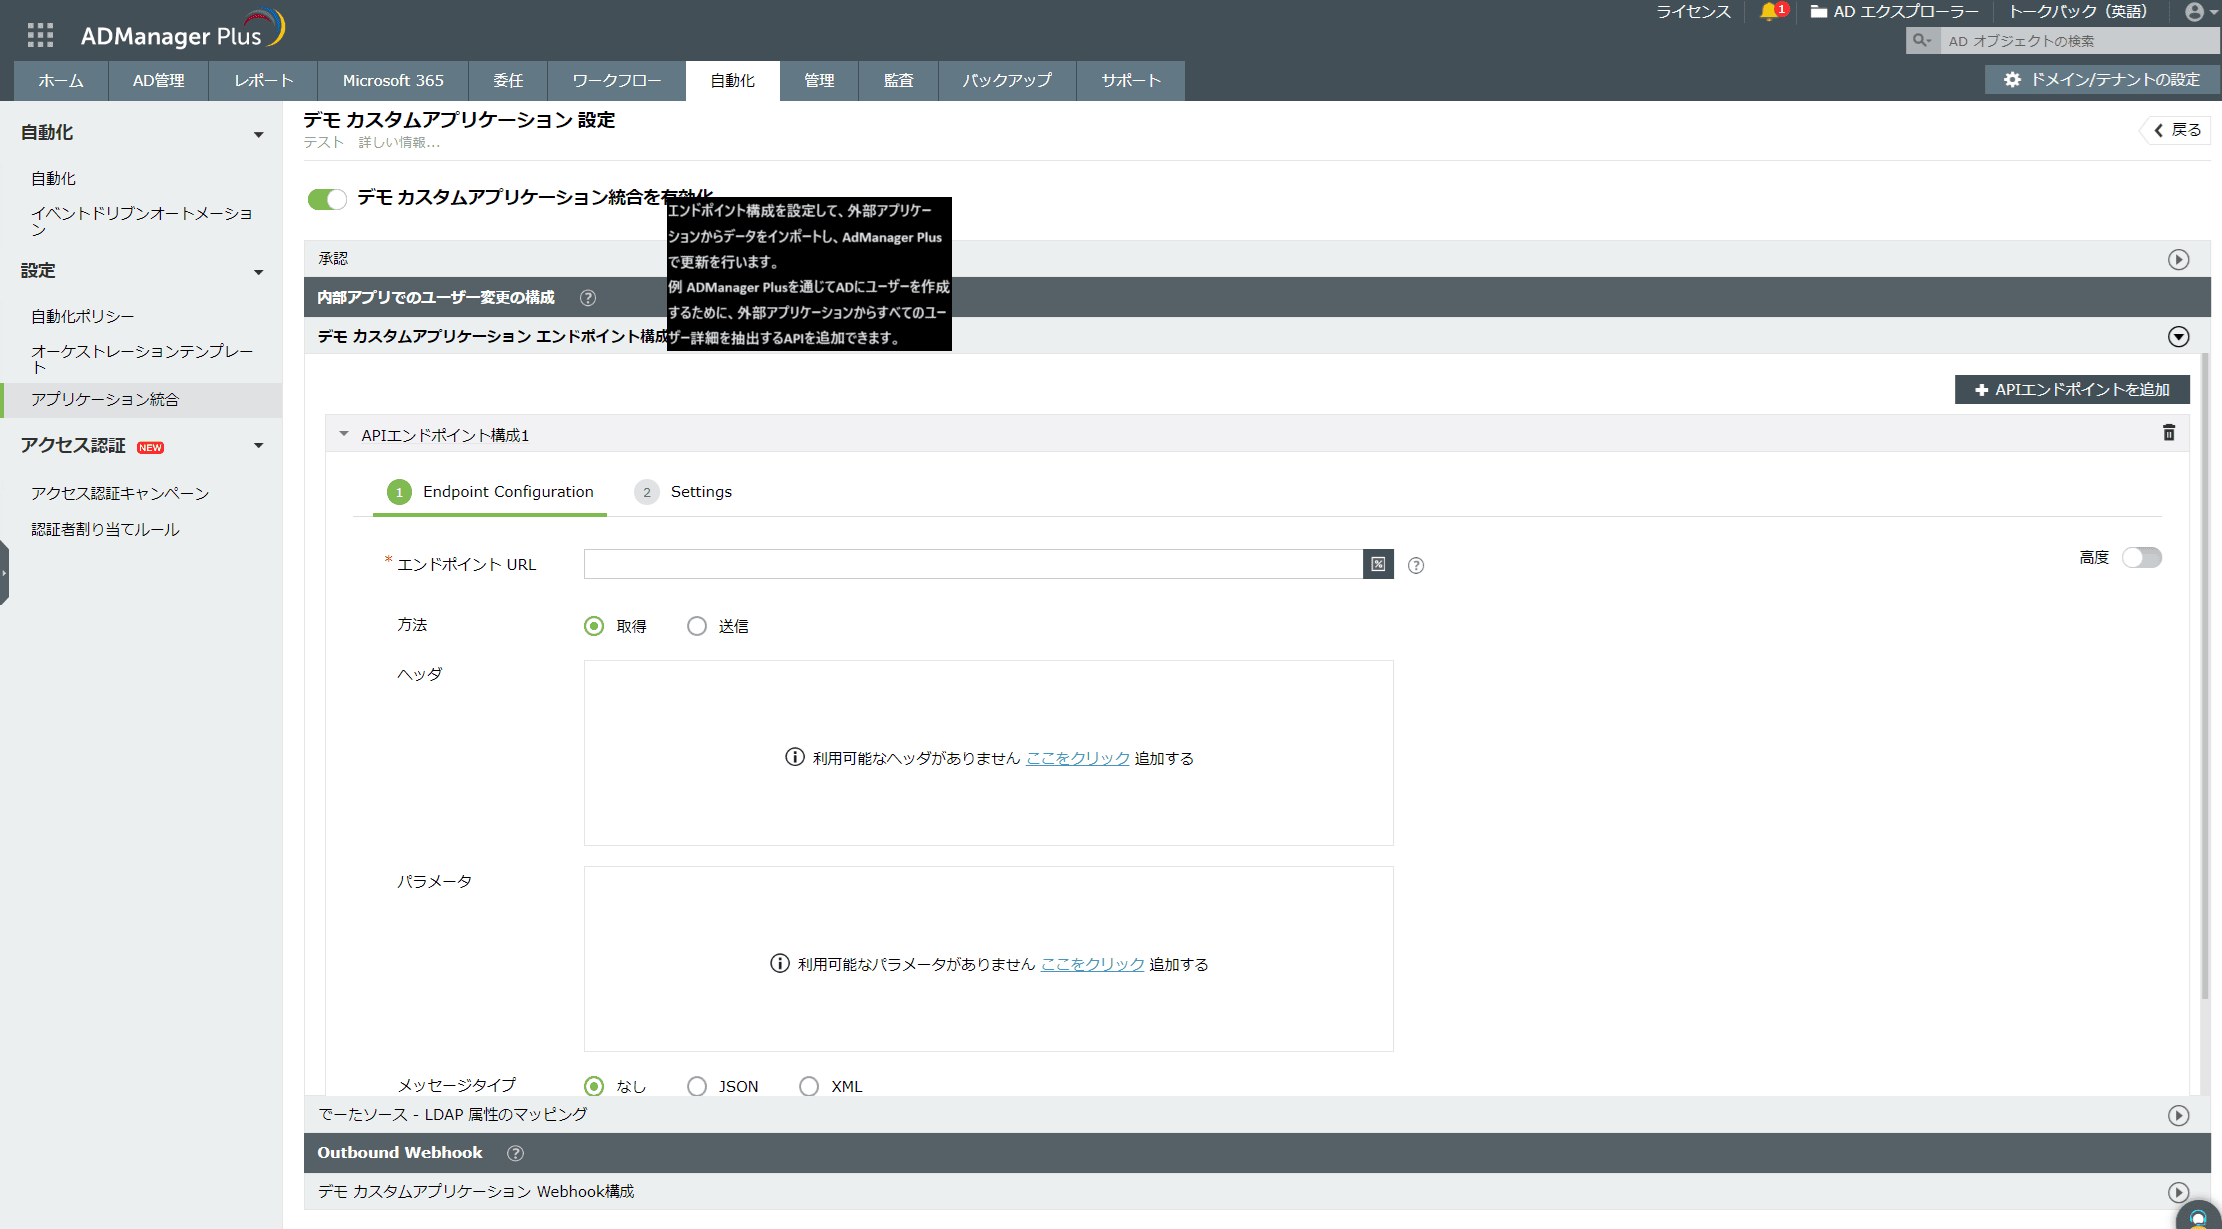Click macro icon beside エンドポイント URL field
Viewport: 2222px width, 1229px height.
[1378, 564]
